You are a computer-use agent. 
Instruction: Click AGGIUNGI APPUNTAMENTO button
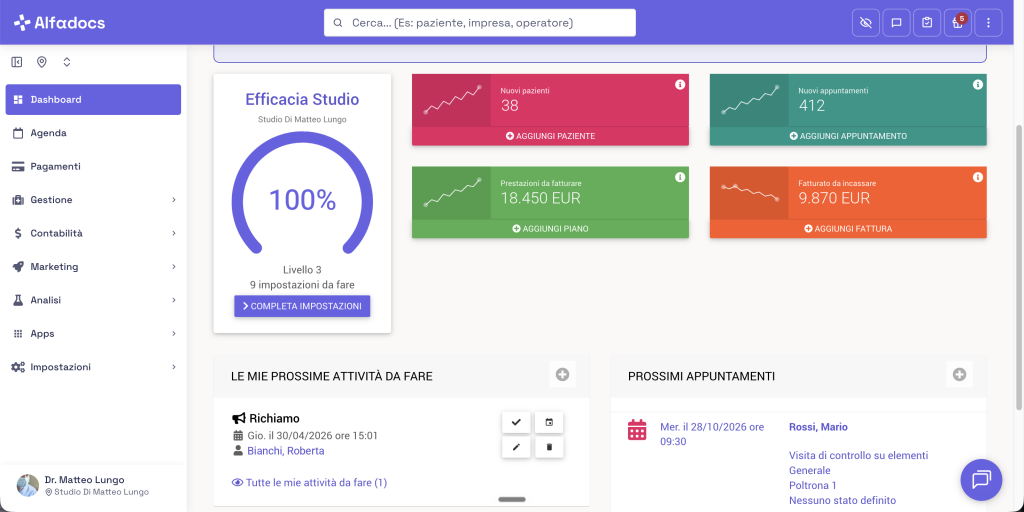(848, 136)
